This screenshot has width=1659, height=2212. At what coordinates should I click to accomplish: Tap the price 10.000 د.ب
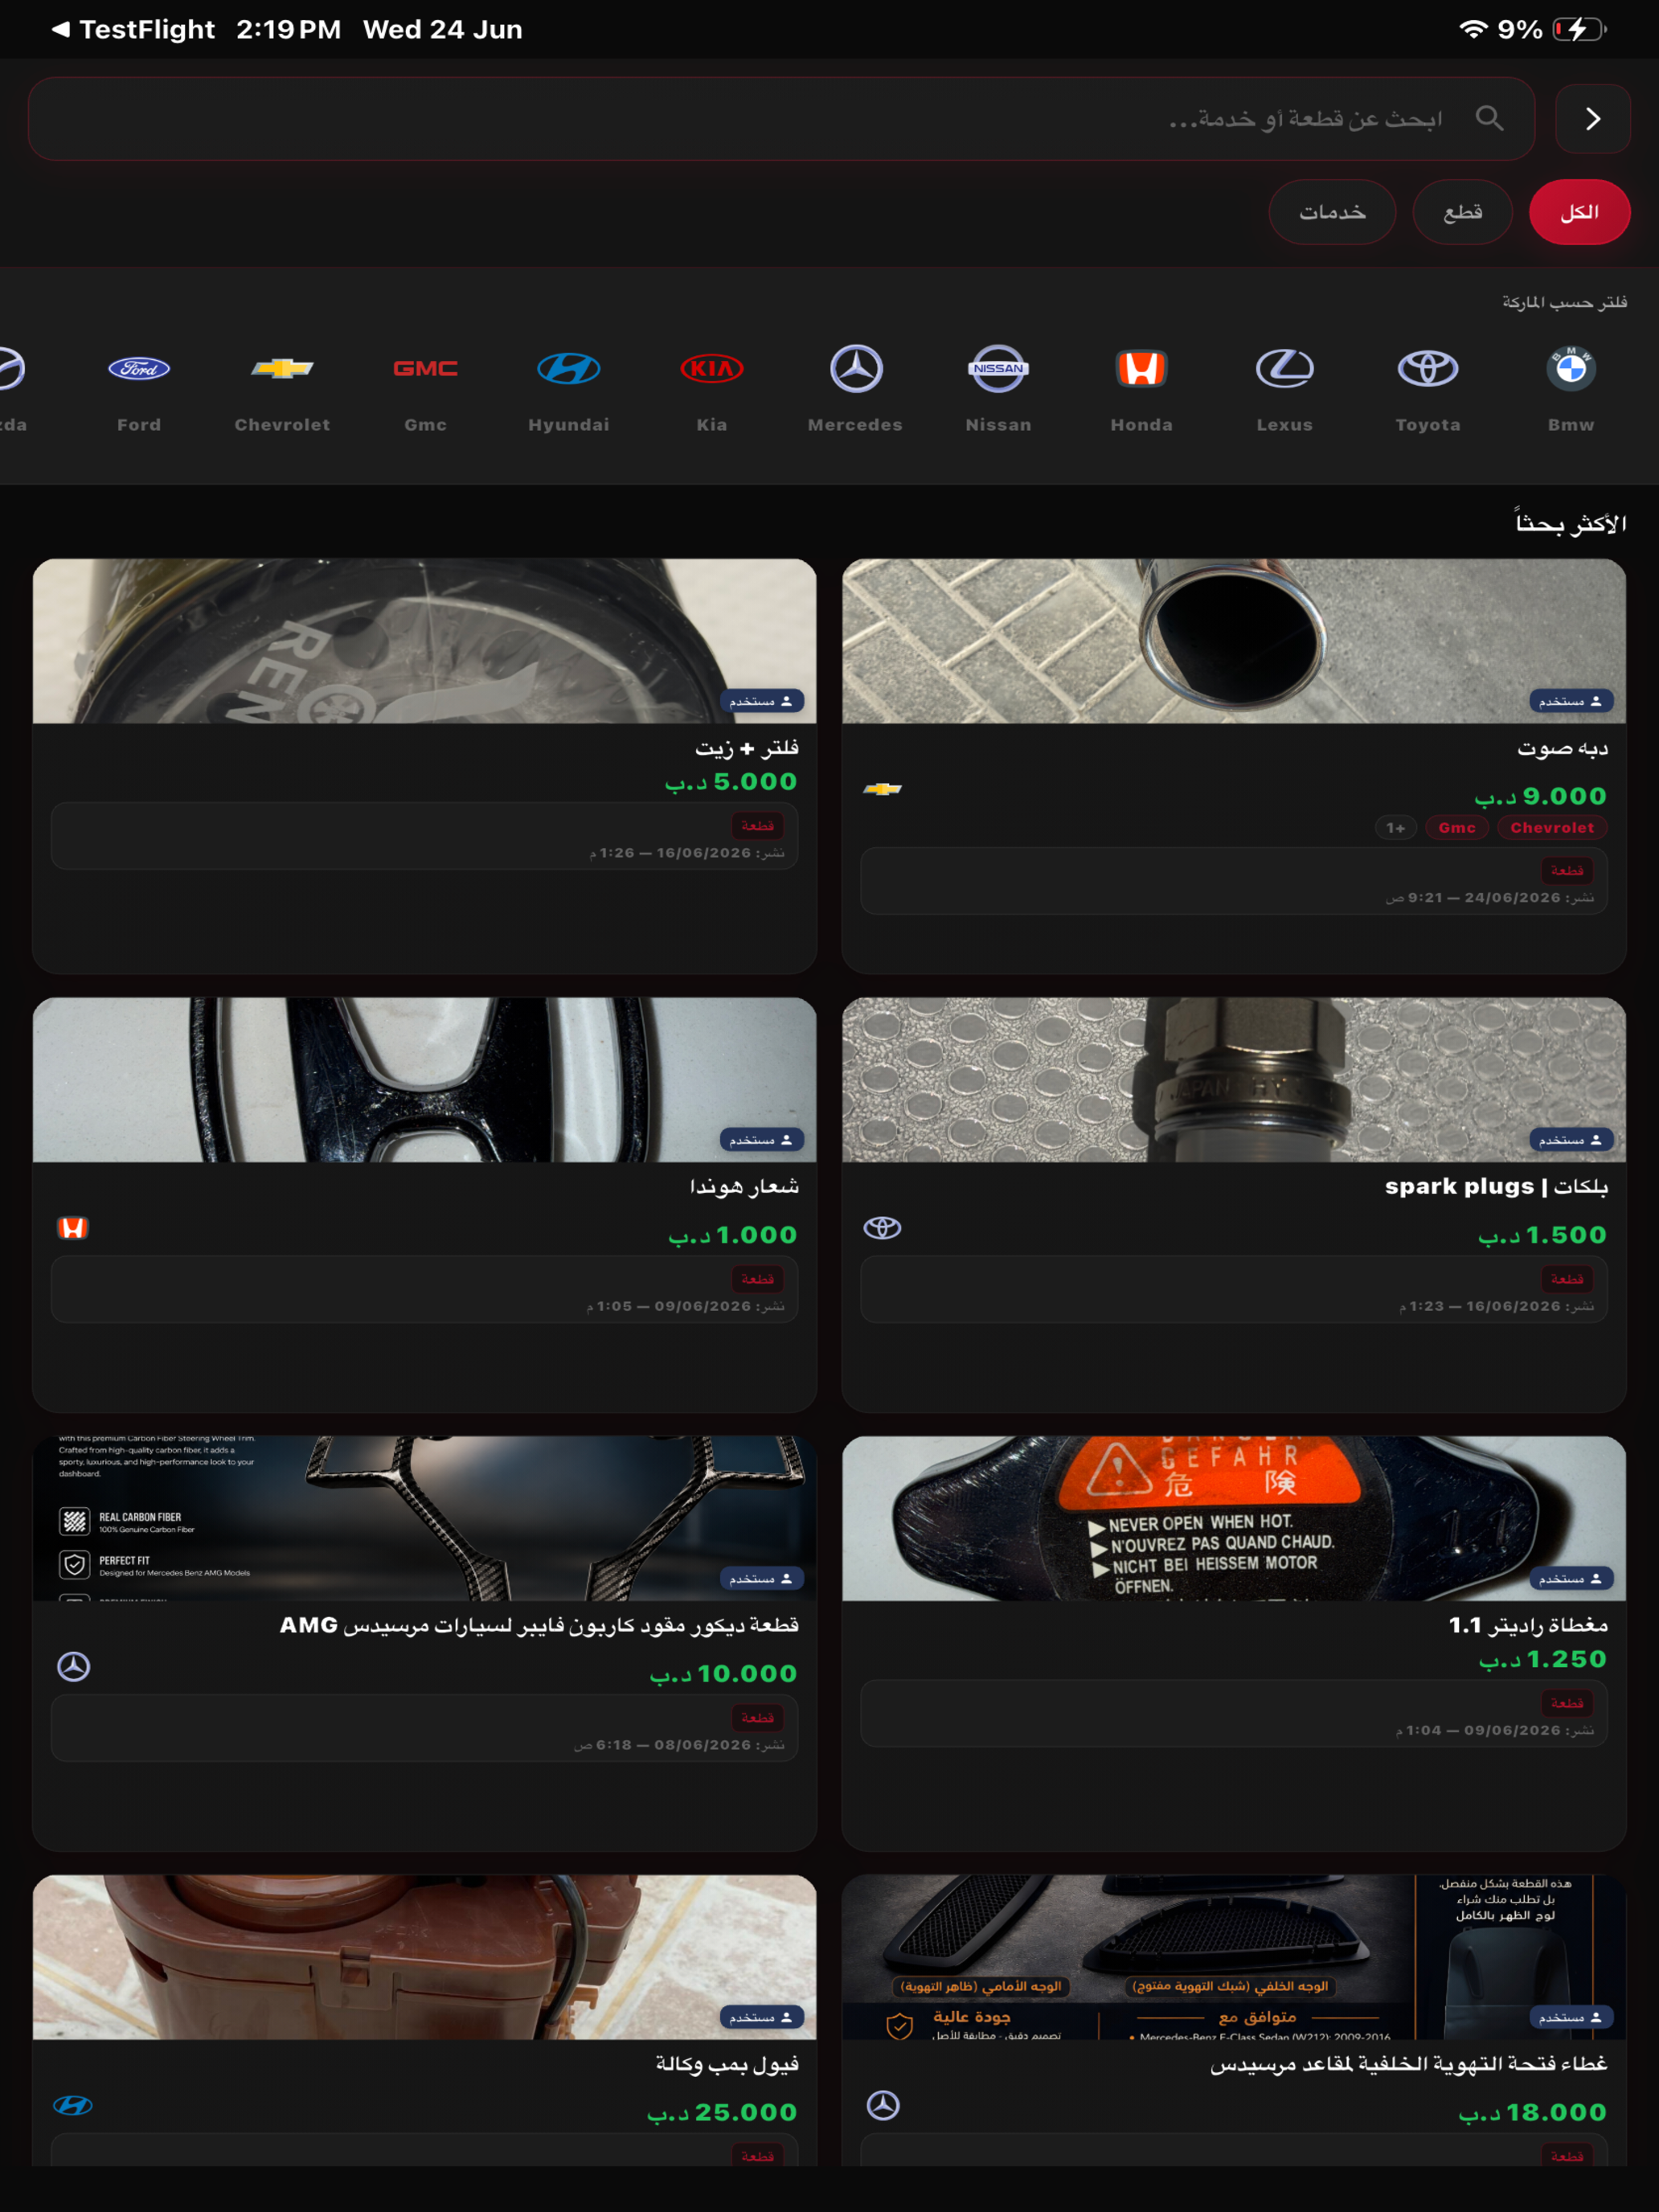pos(723,1673)
